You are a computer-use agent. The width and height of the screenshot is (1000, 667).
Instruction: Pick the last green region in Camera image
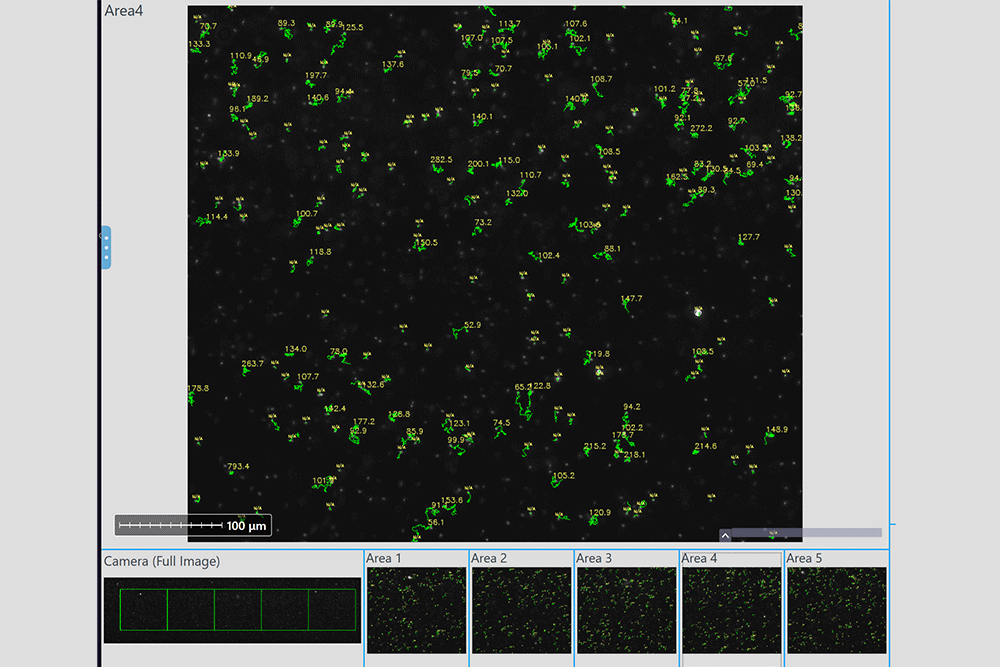coord(332,610)
